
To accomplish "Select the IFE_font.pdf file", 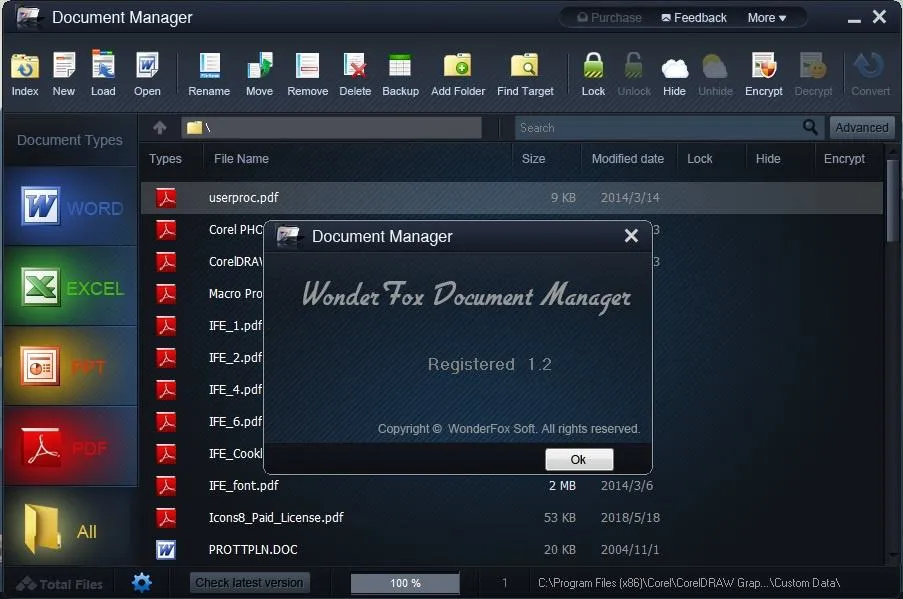I will pos(244,486).
